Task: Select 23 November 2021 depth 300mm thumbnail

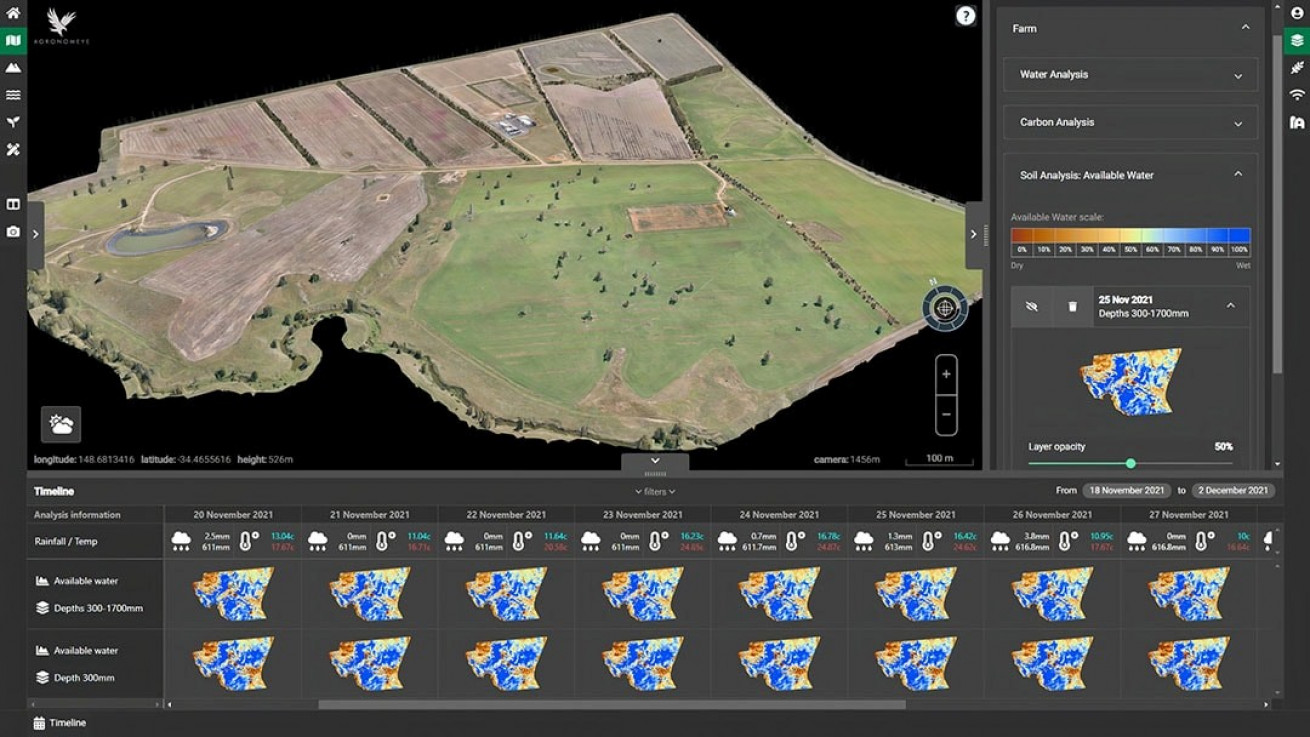Action: pos(643,664)
